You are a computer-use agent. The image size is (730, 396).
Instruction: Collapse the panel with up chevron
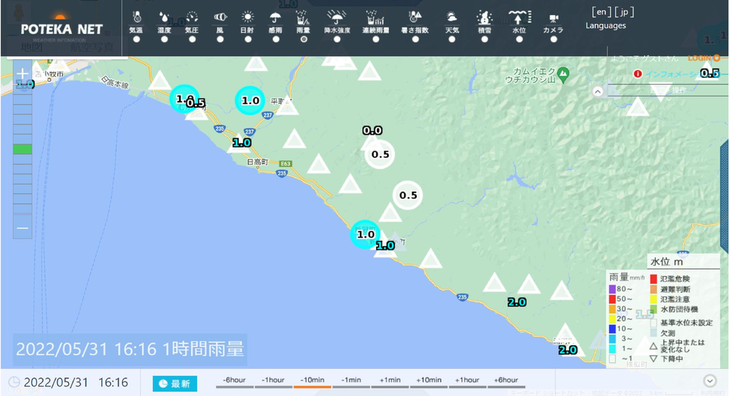tap(598, 92)
